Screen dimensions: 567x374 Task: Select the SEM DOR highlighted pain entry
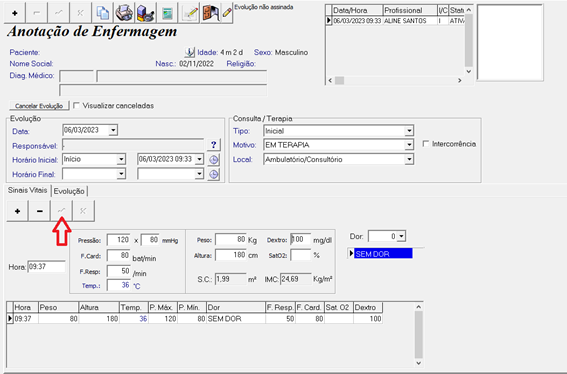coord(383,254)
